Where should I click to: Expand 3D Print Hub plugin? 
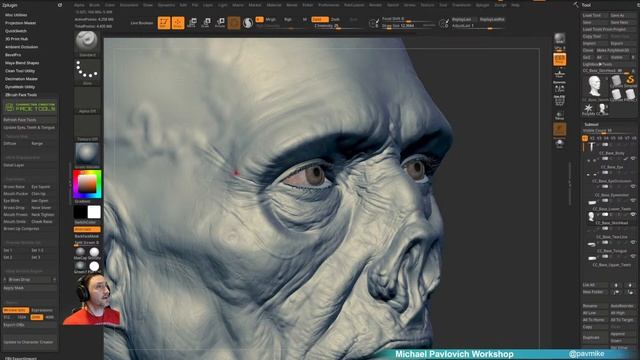coord(16,39)
